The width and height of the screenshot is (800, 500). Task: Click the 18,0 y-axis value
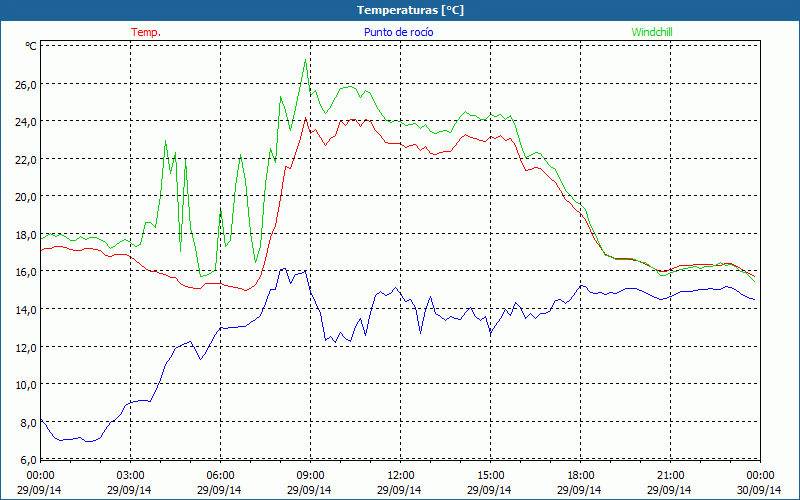click(26, 234)
